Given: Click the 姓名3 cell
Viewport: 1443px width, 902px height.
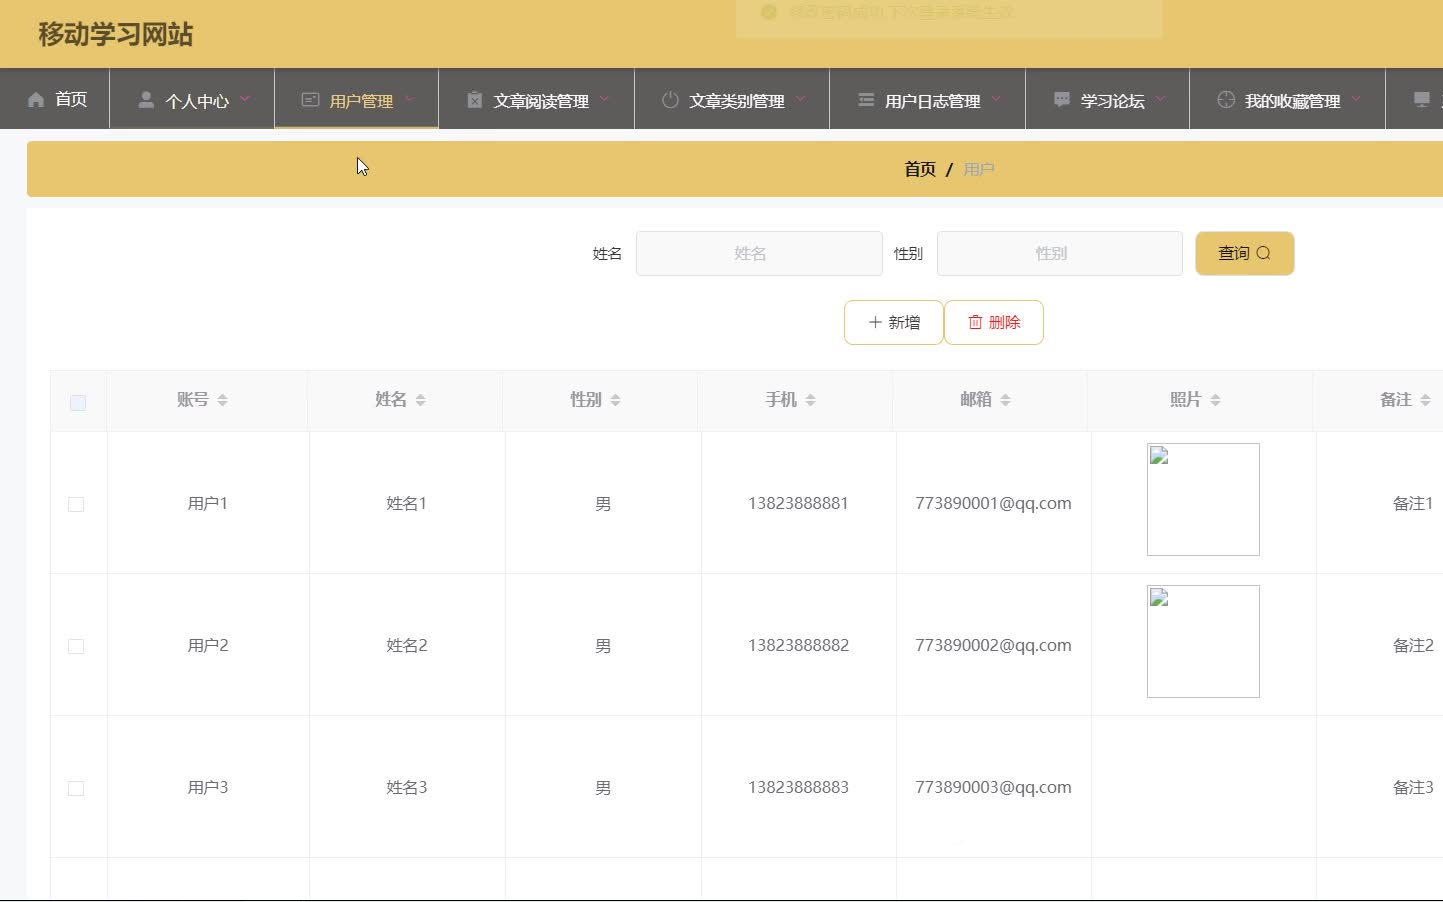Looking at the screenshot, I should tap(407, 788).
